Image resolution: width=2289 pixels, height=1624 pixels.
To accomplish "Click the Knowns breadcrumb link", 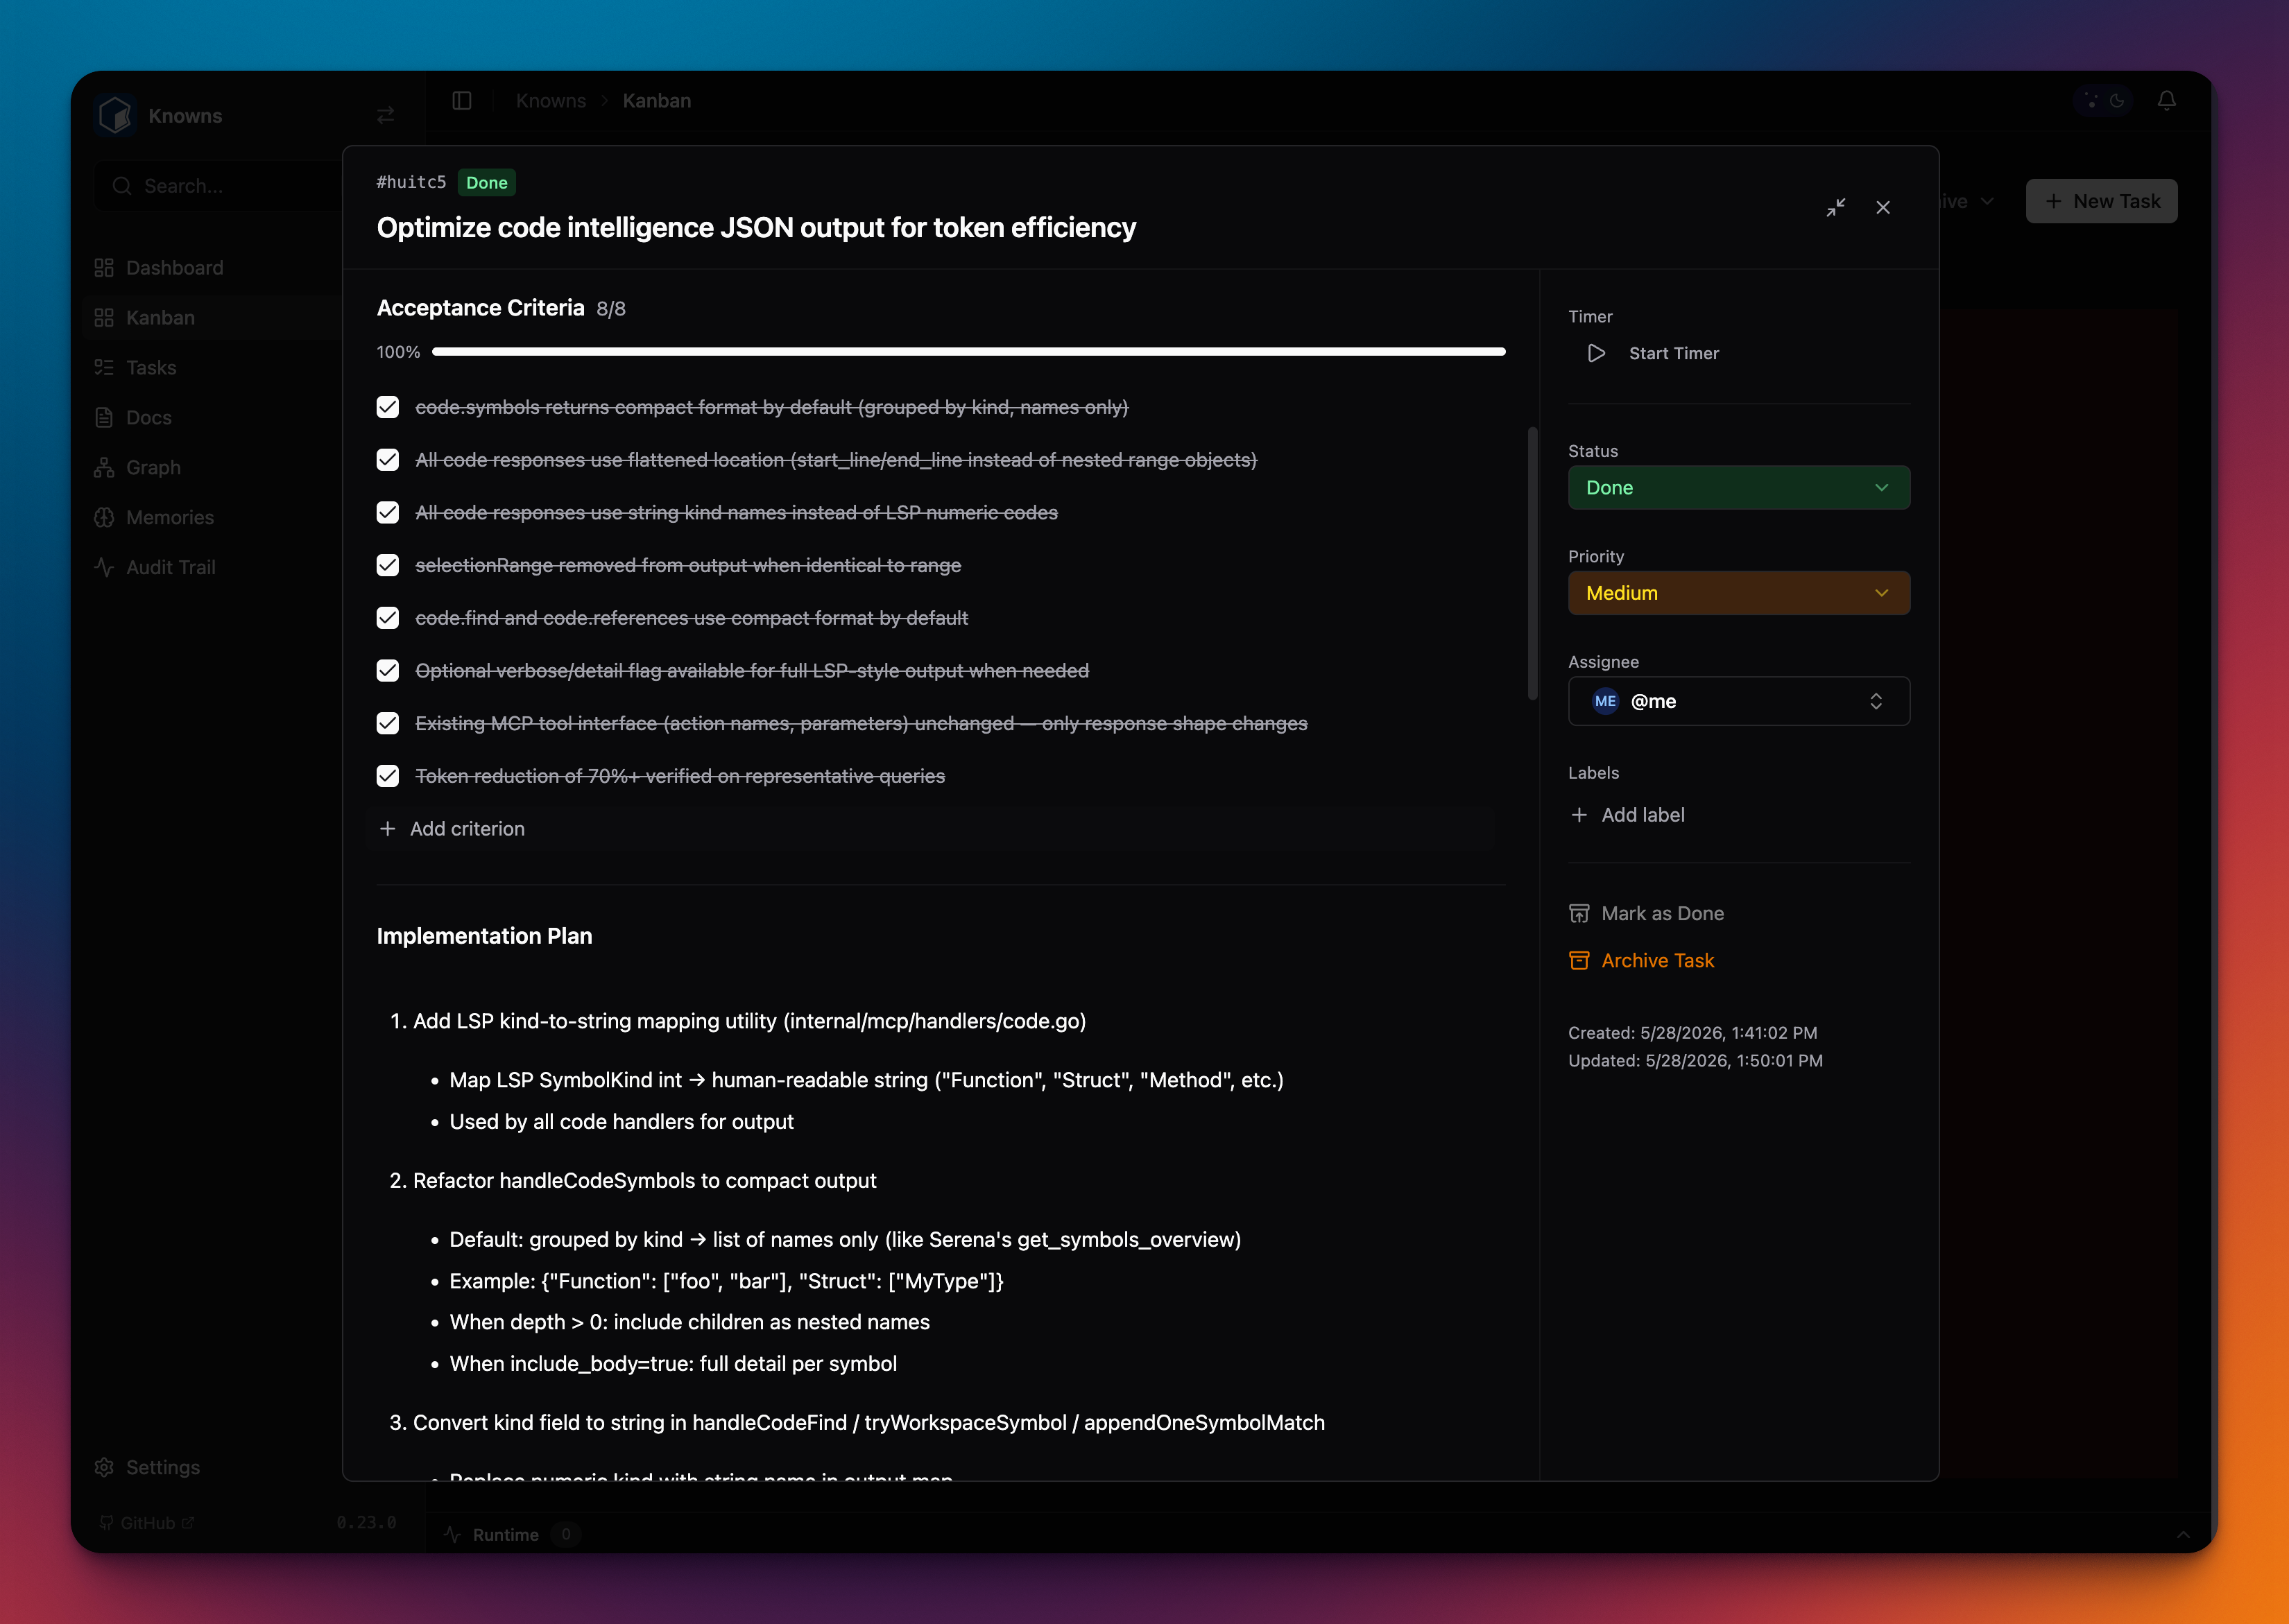I will (x=551, y=101).
